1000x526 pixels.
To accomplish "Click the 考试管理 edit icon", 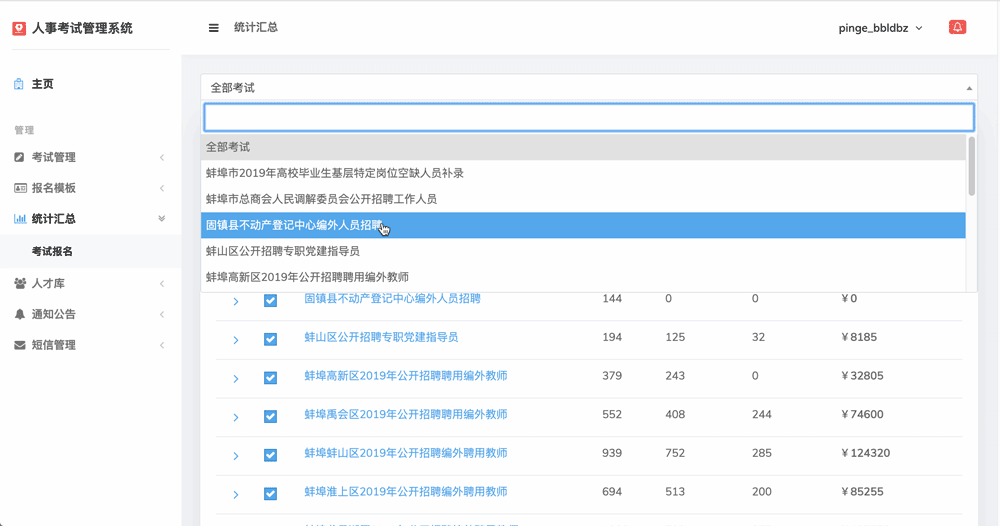I will [x=20, y=157].
